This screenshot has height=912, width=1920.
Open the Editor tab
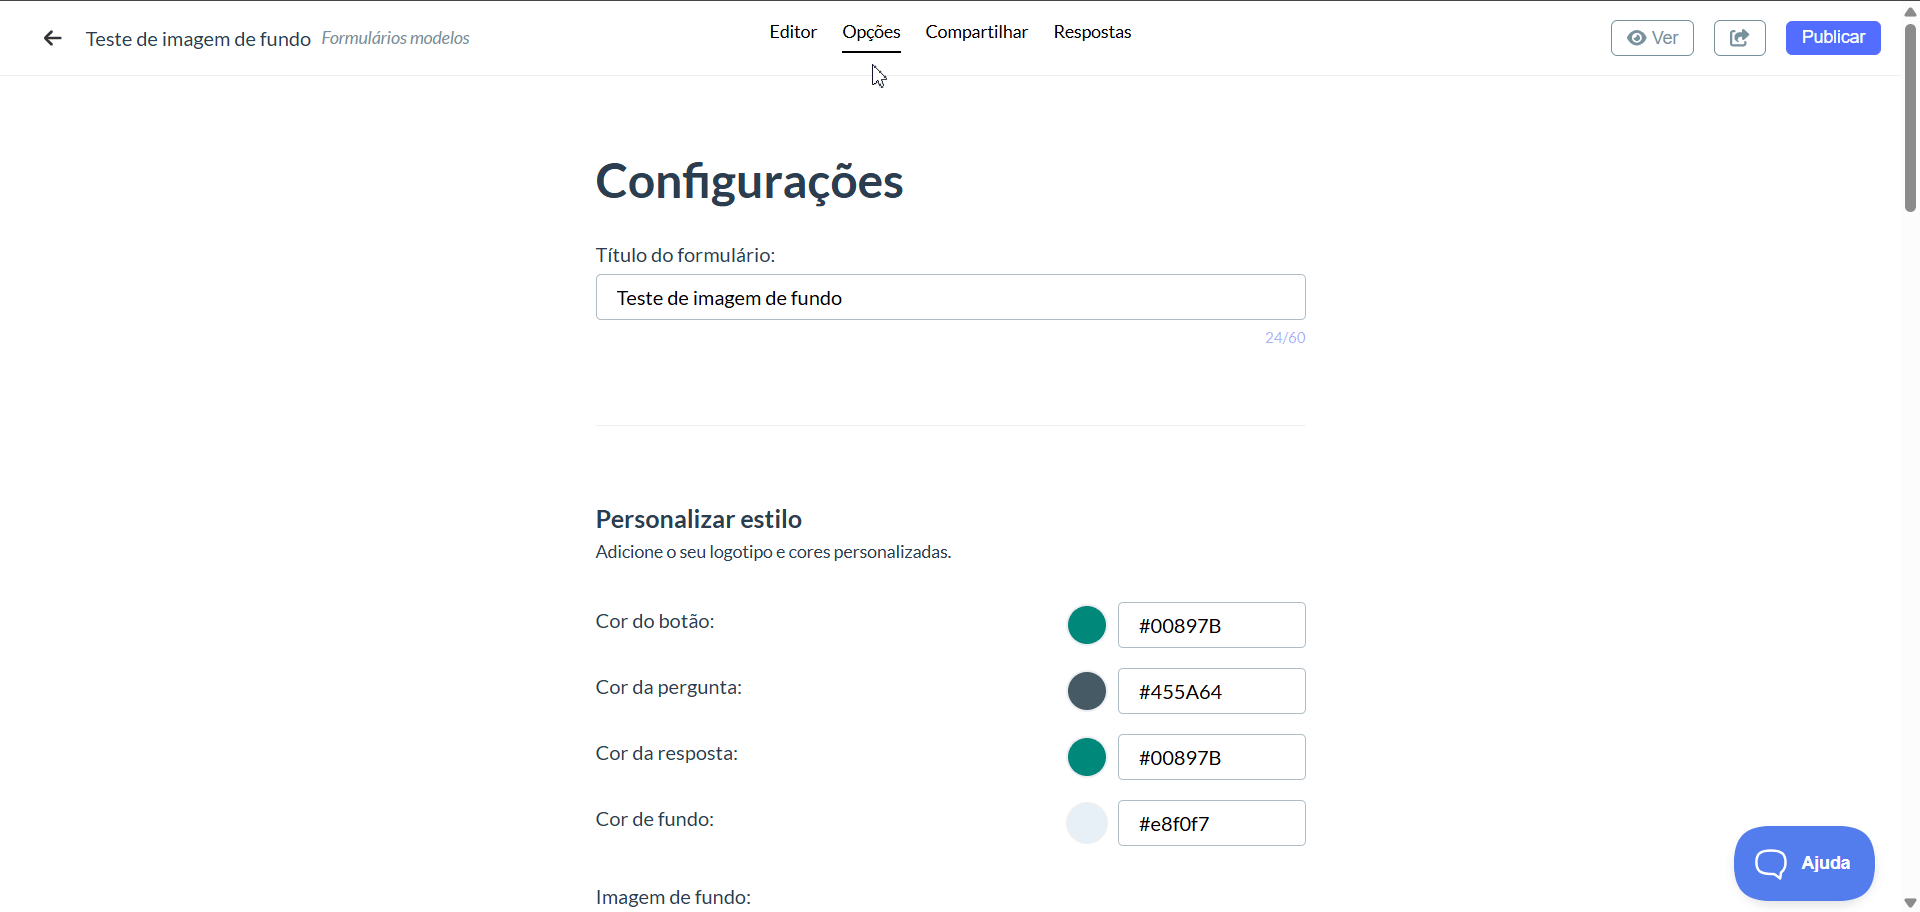793,32
